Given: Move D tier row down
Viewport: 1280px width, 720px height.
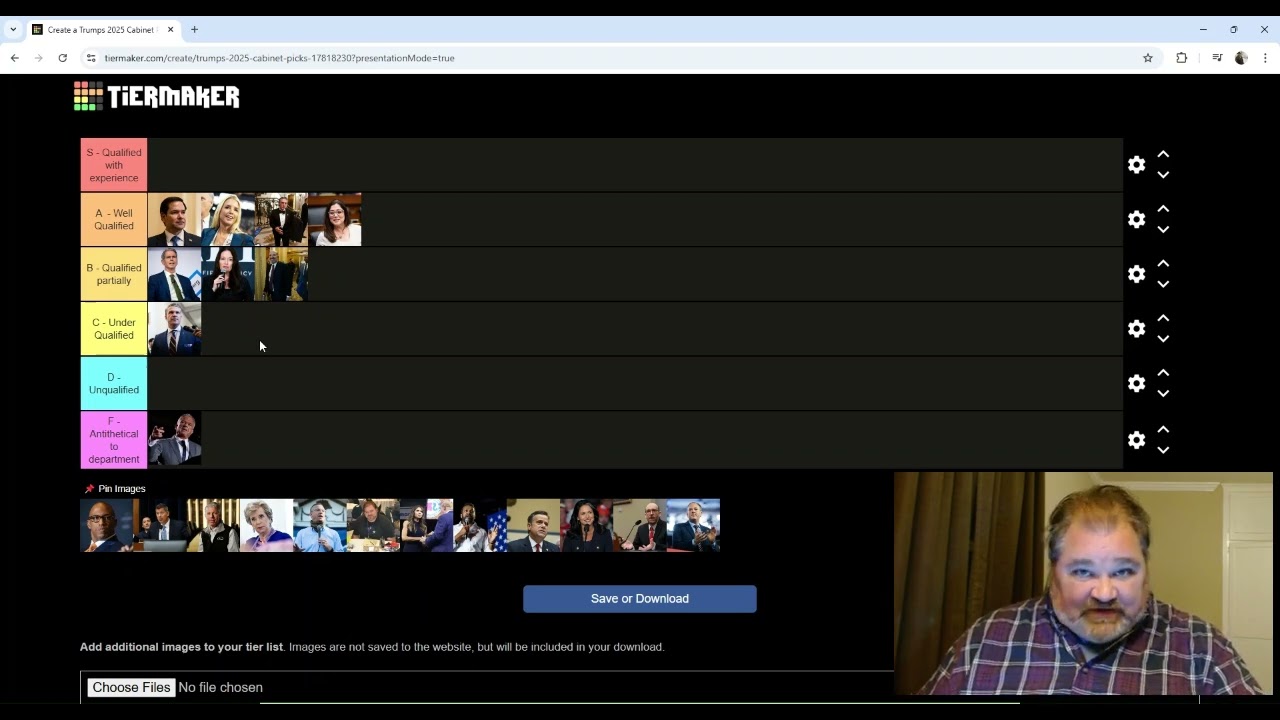Looking at the screenshot, I should pos(1163,394).
